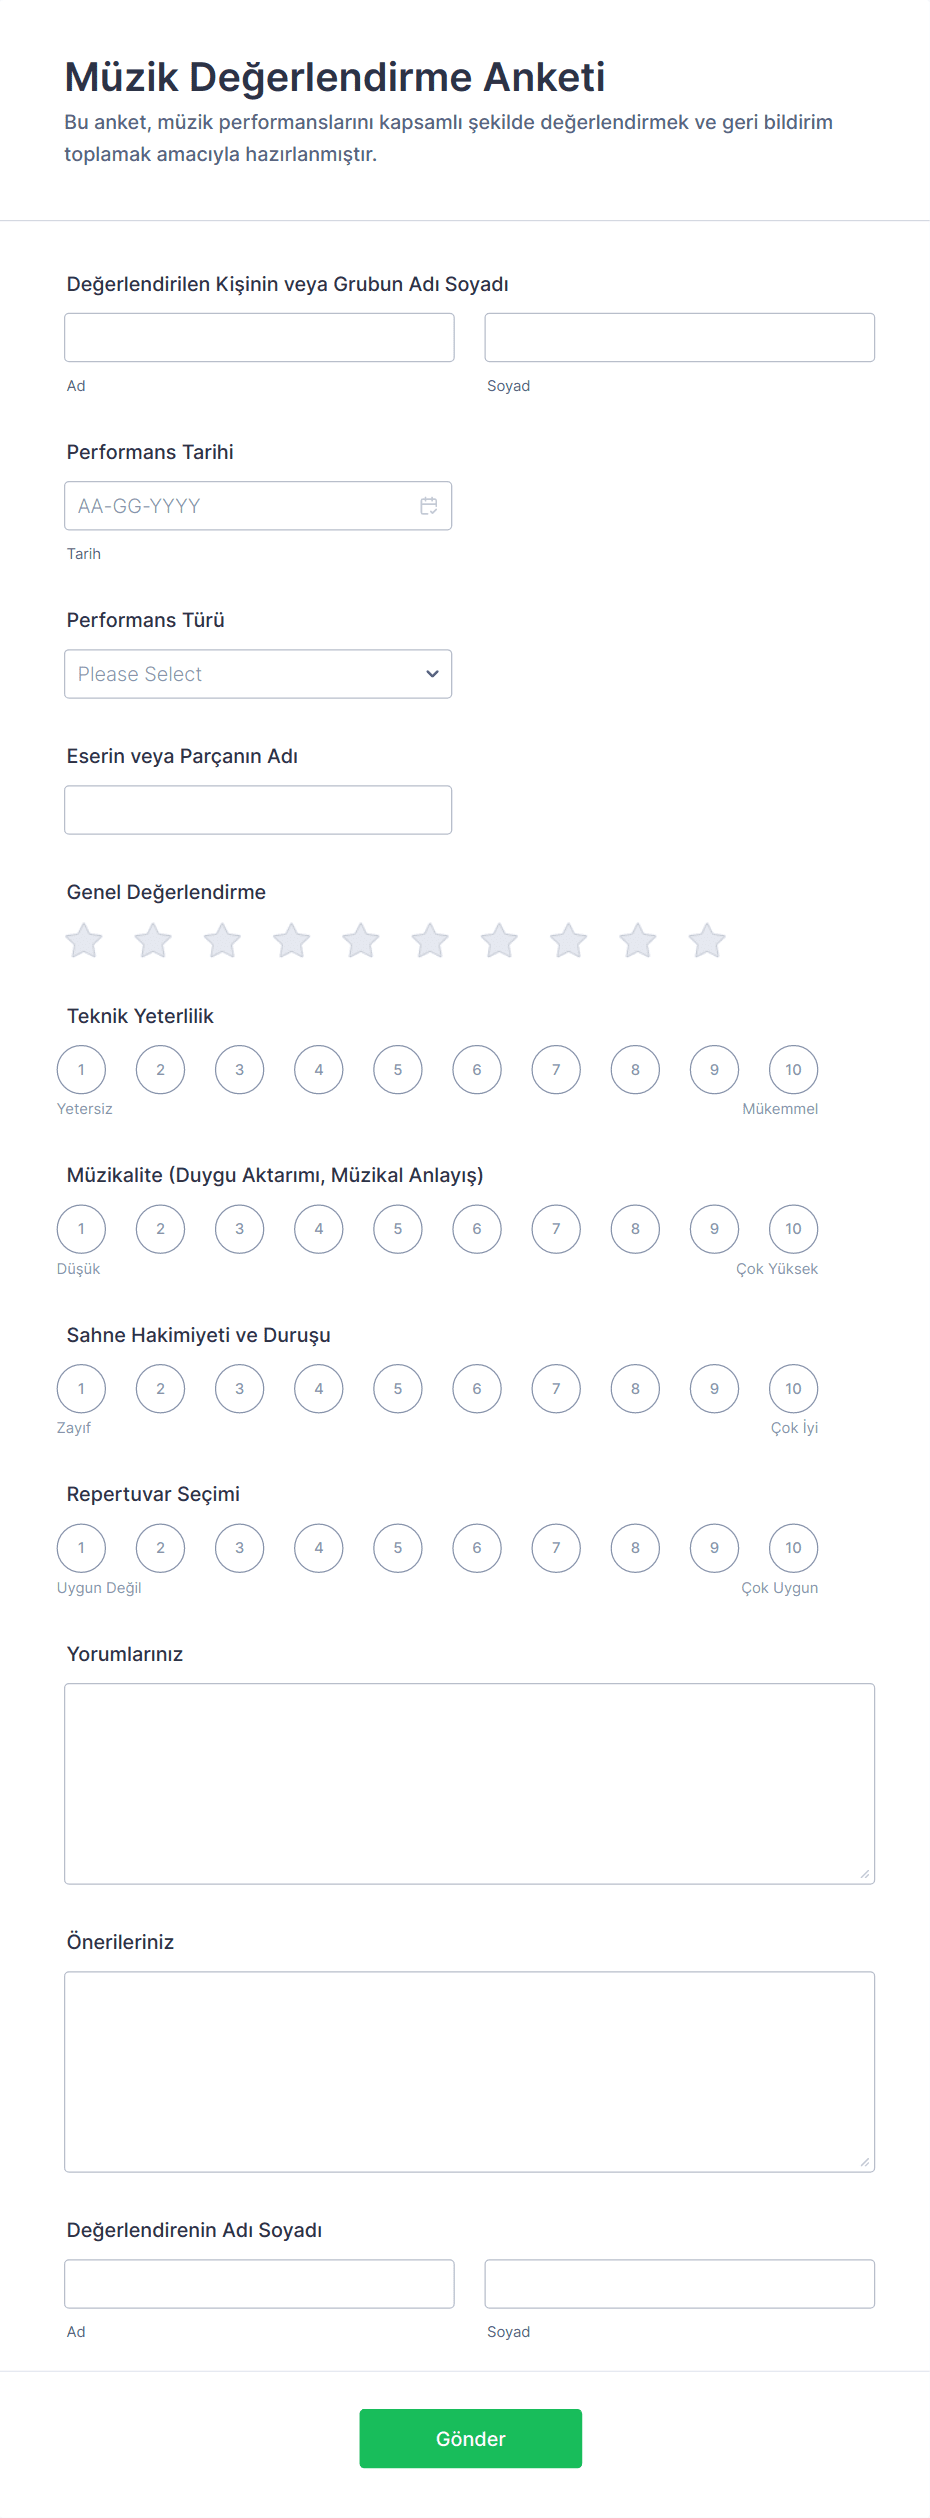The height and width of the screenshot is (2518, 930).
Task: Select the fifth star in Genel Değerlendirme
Action: (x=361, y=941)
